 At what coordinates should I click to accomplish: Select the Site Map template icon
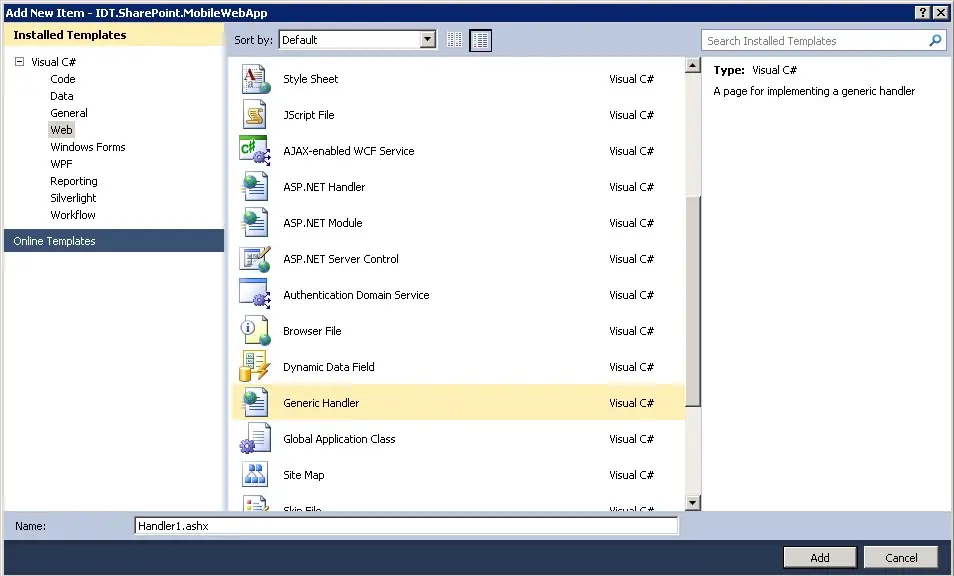point(254,475)
